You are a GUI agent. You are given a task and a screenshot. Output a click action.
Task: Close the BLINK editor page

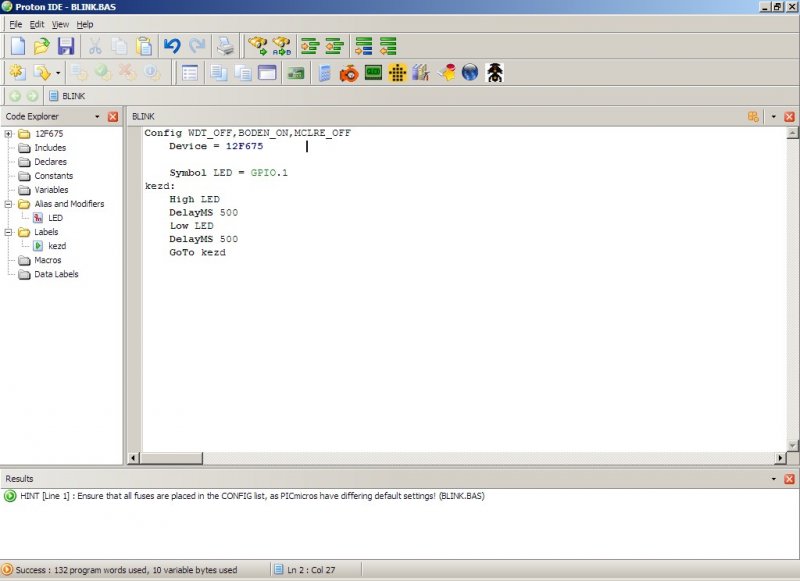(789, 117)
